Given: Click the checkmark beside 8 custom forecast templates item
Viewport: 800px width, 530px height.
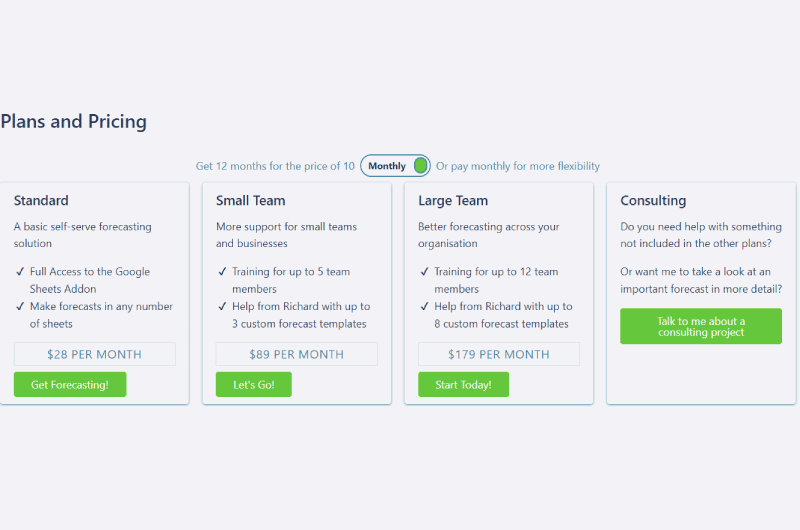Looking at the screenshot, I should tap(424, 306).
